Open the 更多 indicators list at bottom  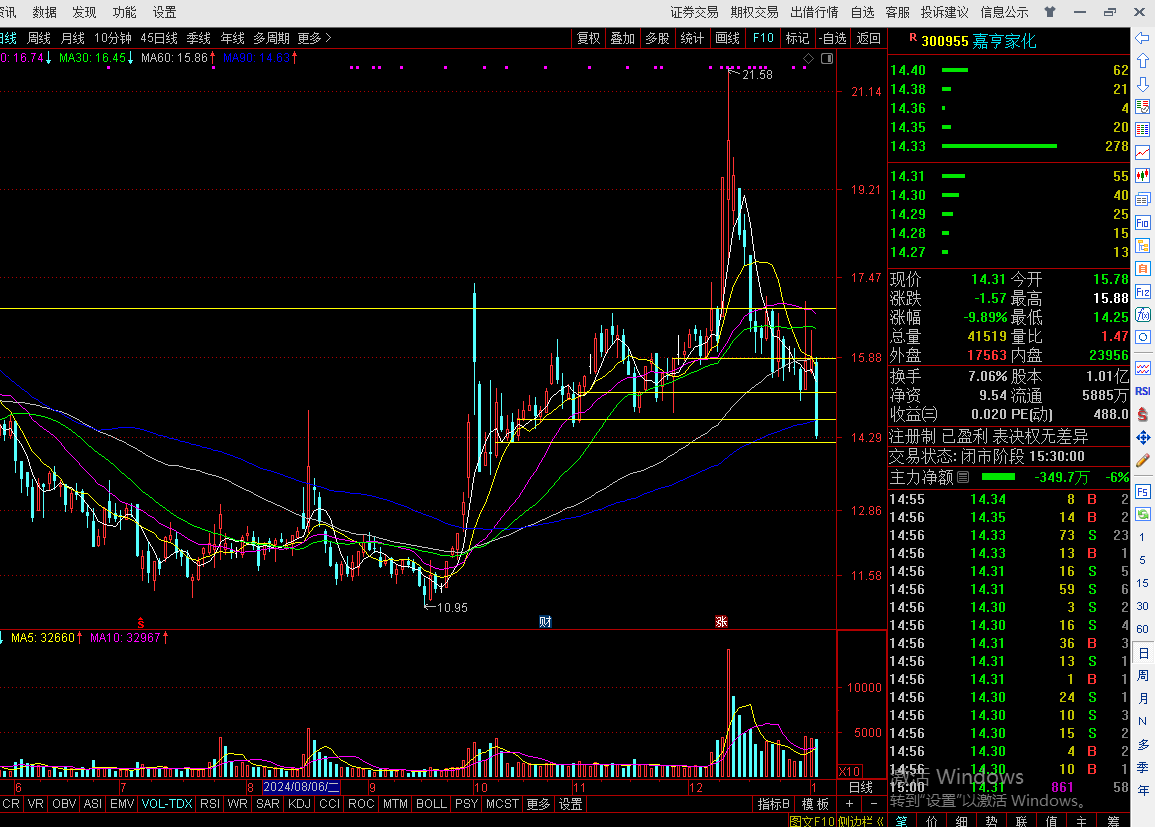(538, 804)
